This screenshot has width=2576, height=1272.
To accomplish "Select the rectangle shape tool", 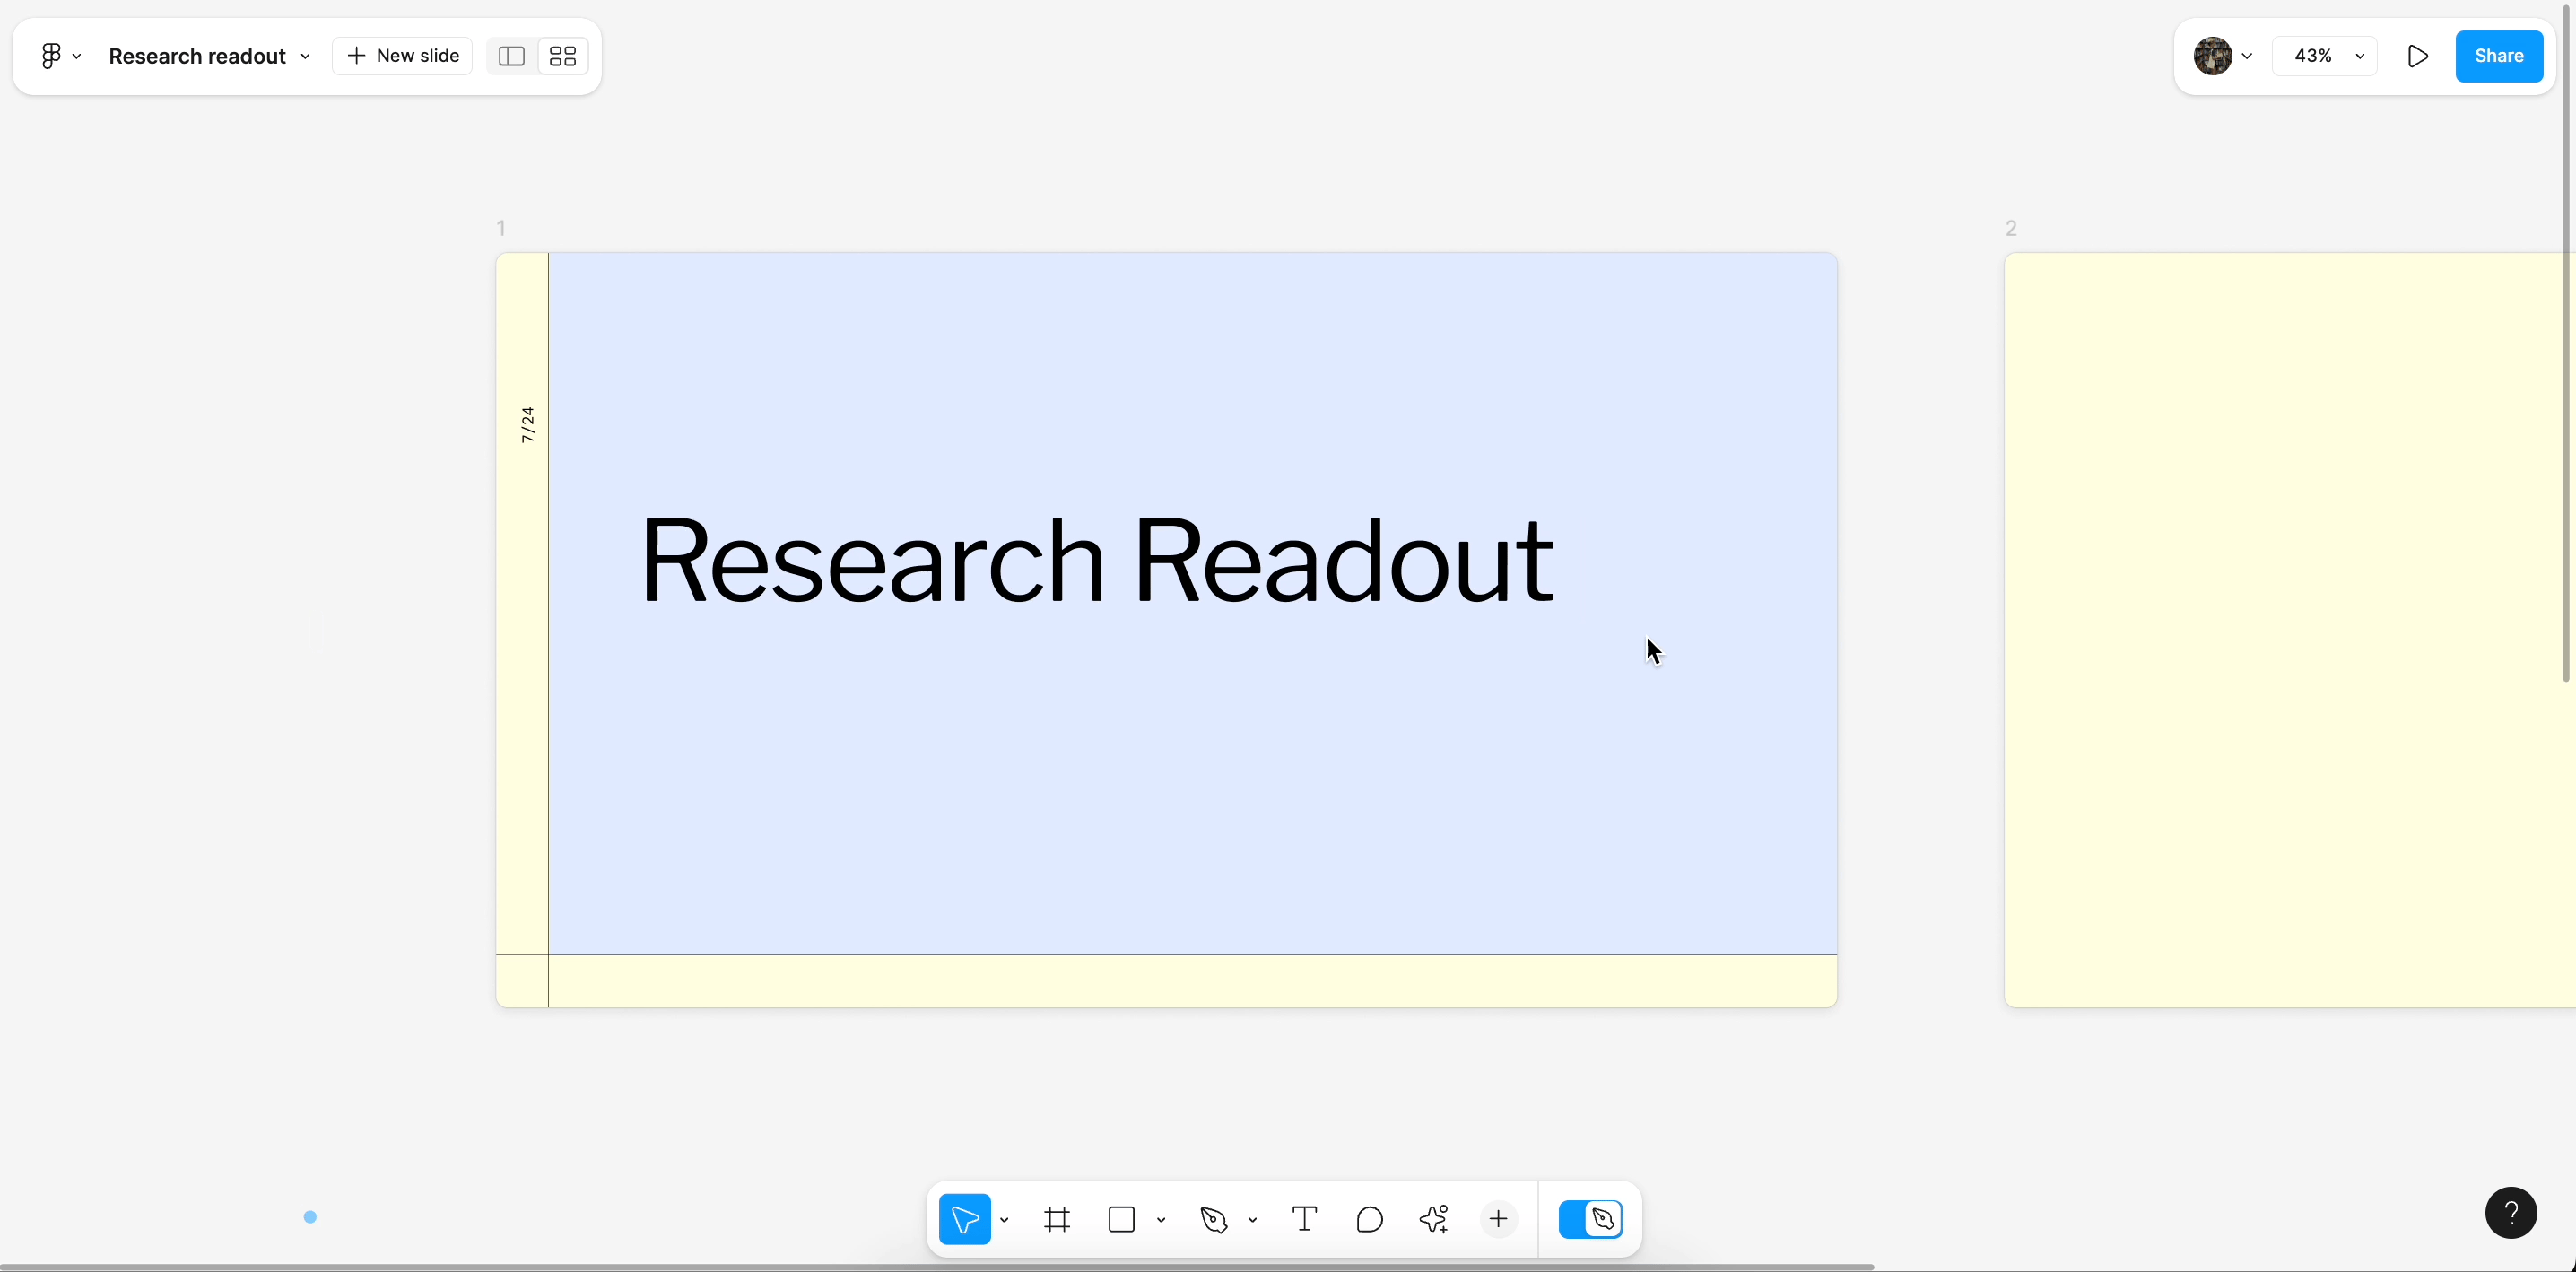I will (1122, 1219).
